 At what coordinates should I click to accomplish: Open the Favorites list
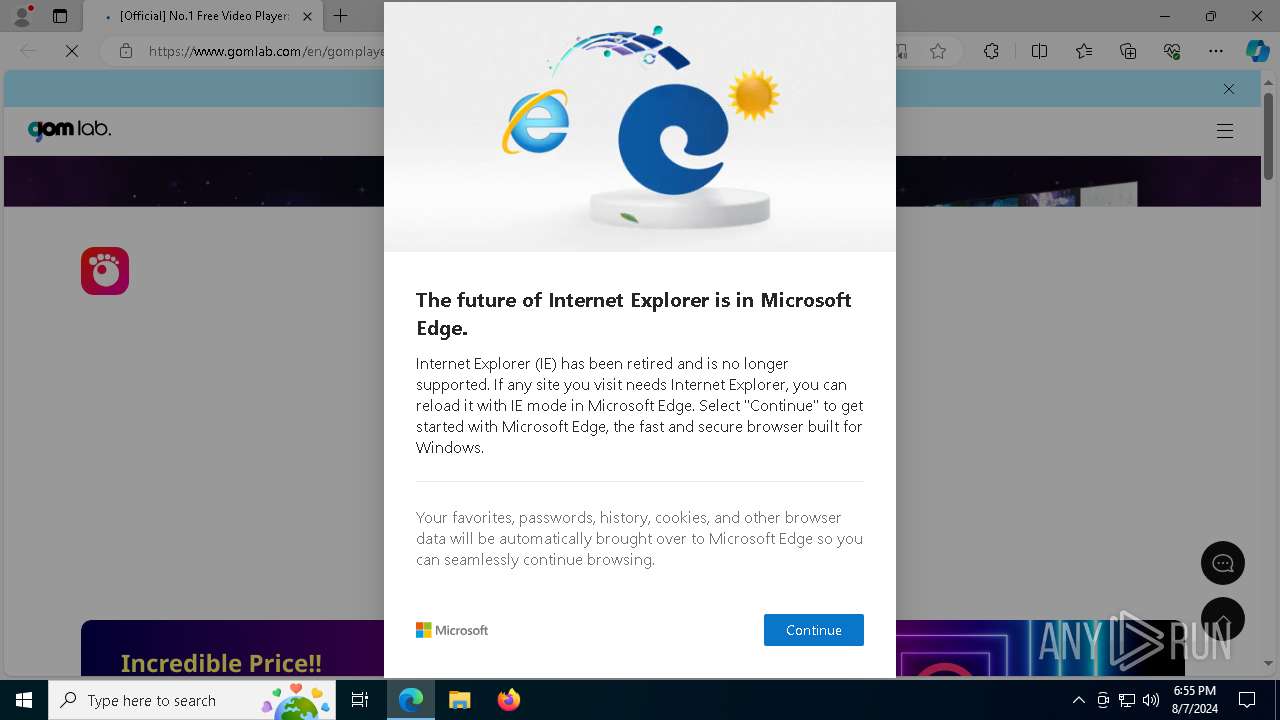point(1084,51)
